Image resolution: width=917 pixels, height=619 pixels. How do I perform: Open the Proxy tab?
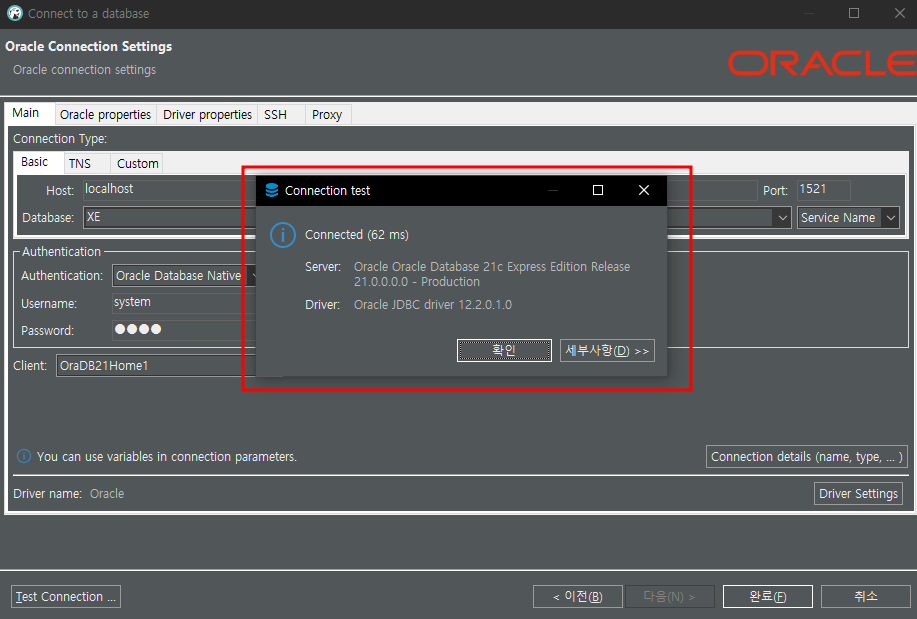[x=327, y=115]
